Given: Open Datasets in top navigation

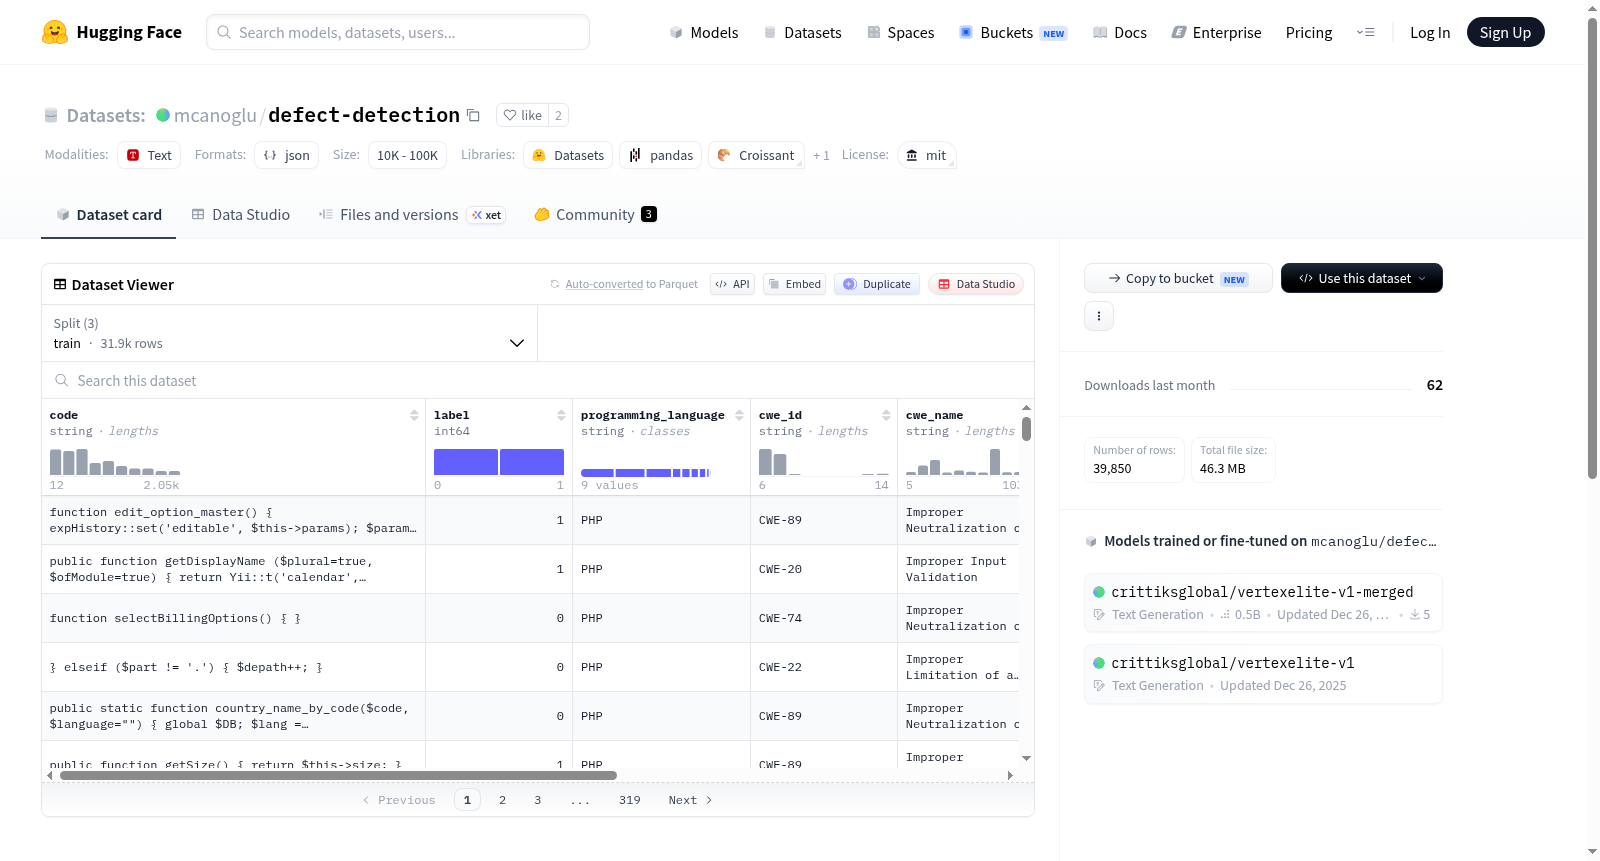Looking at the screenshot, I should 802,32.
